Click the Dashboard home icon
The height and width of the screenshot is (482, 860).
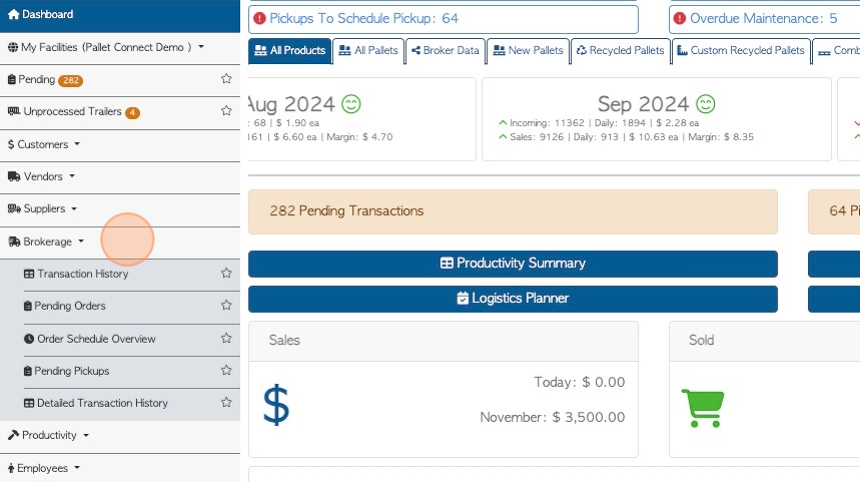(13, 14)
